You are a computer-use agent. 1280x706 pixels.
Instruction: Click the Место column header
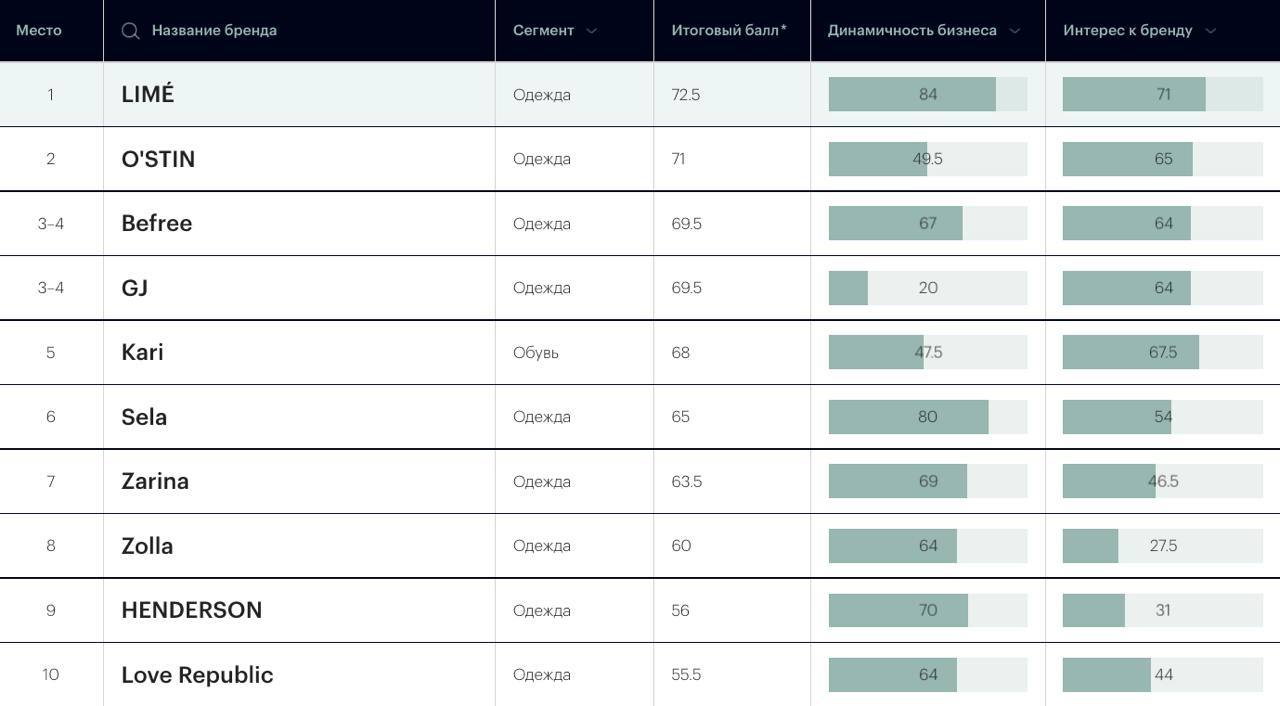[39, 31]
